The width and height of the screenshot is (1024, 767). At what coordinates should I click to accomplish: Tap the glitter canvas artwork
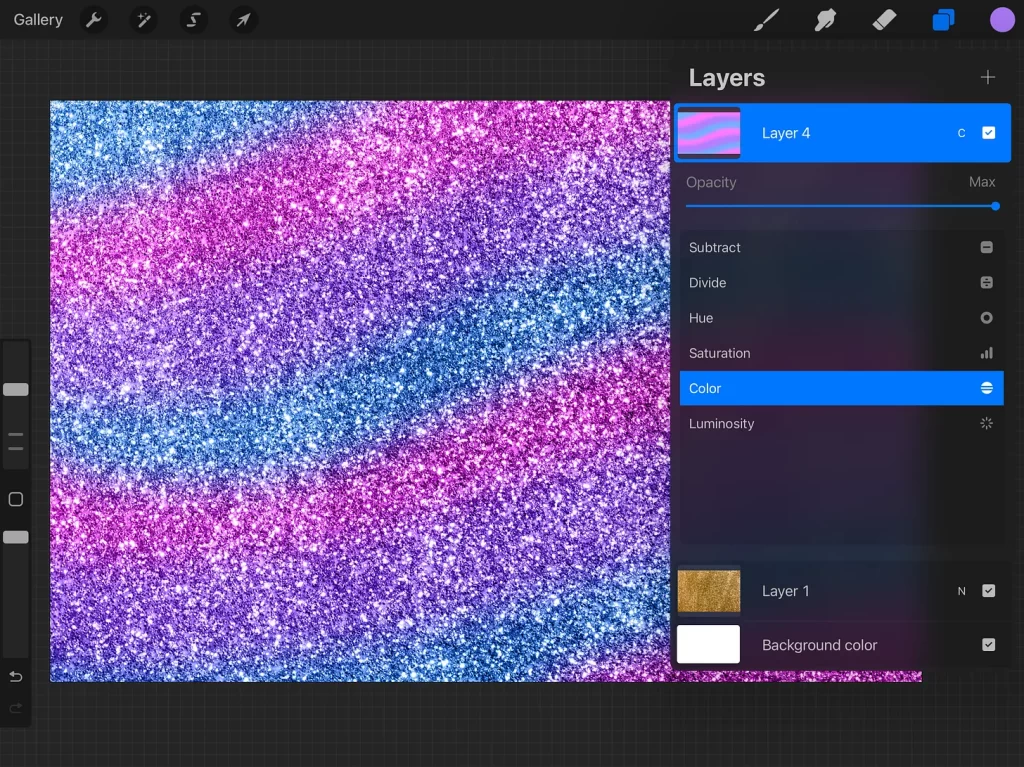click(x=360, y=391)
